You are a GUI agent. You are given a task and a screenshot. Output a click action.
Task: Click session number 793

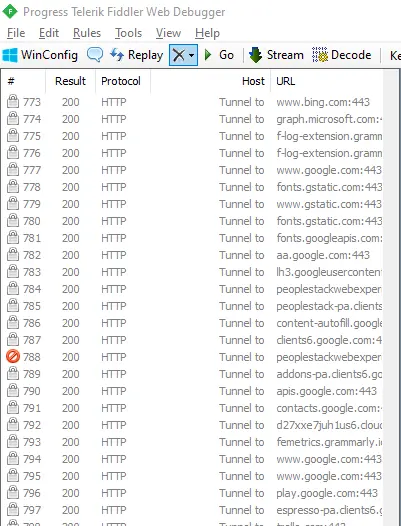[x=32, y=442]
